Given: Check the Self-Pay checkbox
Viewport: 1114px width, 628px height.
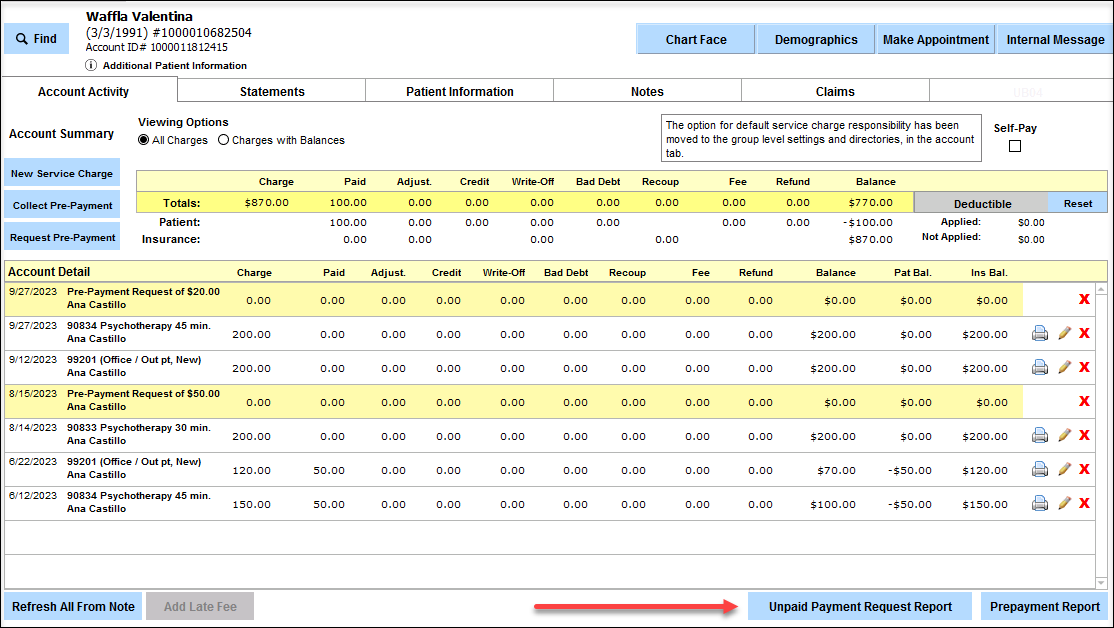Looking at the screenshot, I should (1015, 146).
